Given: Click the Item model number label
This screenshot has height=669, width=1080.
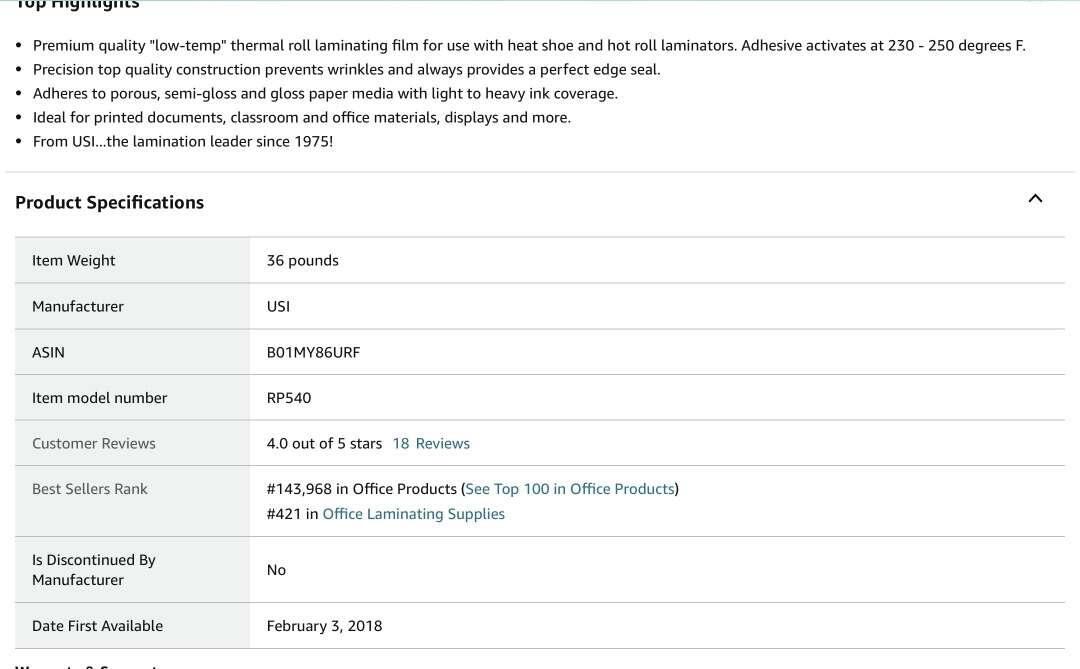Looking at the screenshot, I should (100, 398).
